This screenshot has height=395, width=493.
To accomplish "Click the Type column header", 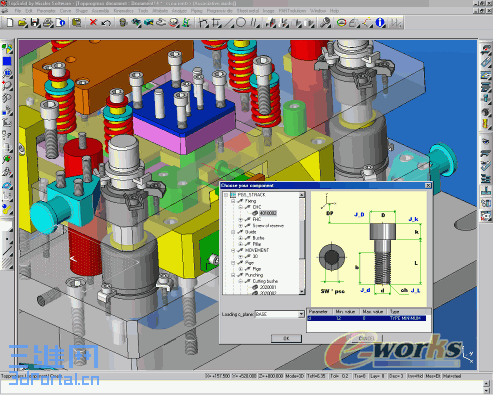I will [409, 312].
